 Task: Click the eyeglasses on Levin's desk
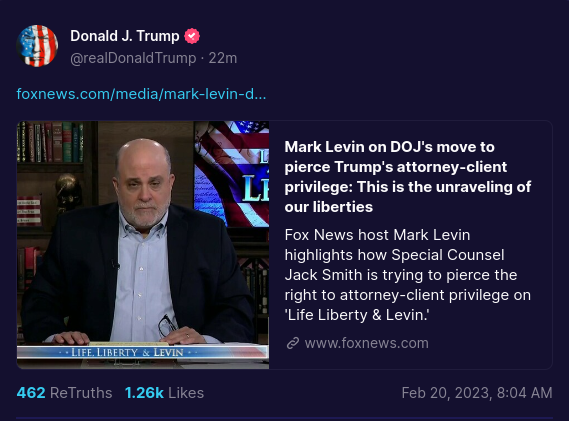[x=167, y=325]
